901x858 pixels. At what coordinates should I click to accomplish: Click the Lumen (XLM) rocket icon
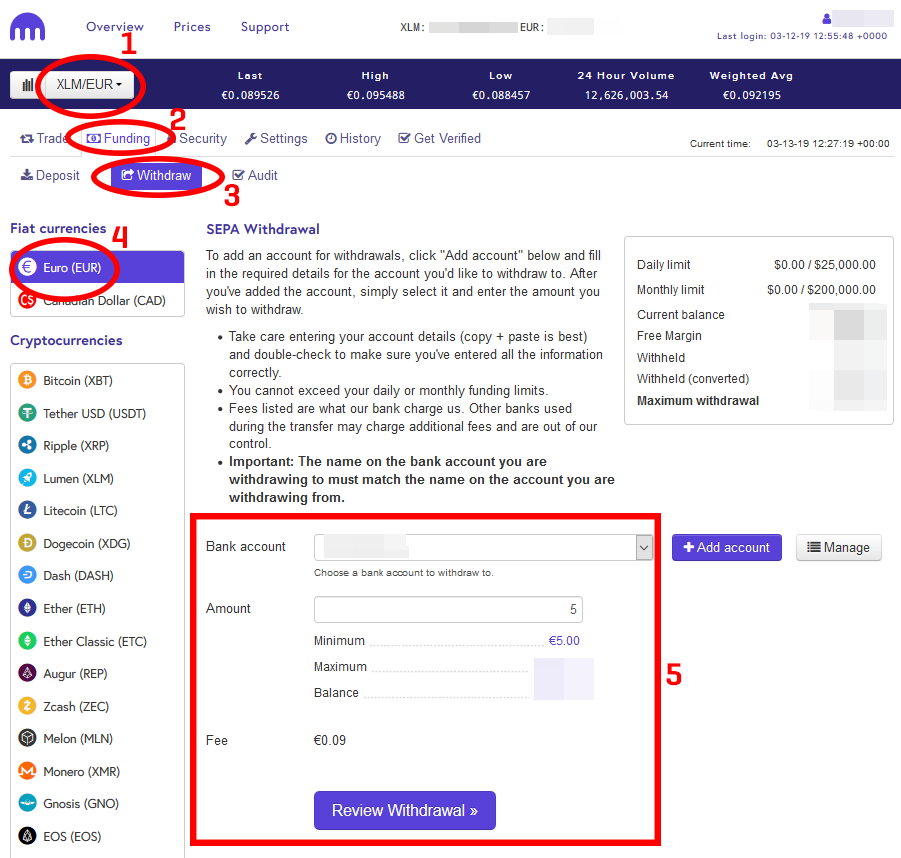tap(27, 478)
